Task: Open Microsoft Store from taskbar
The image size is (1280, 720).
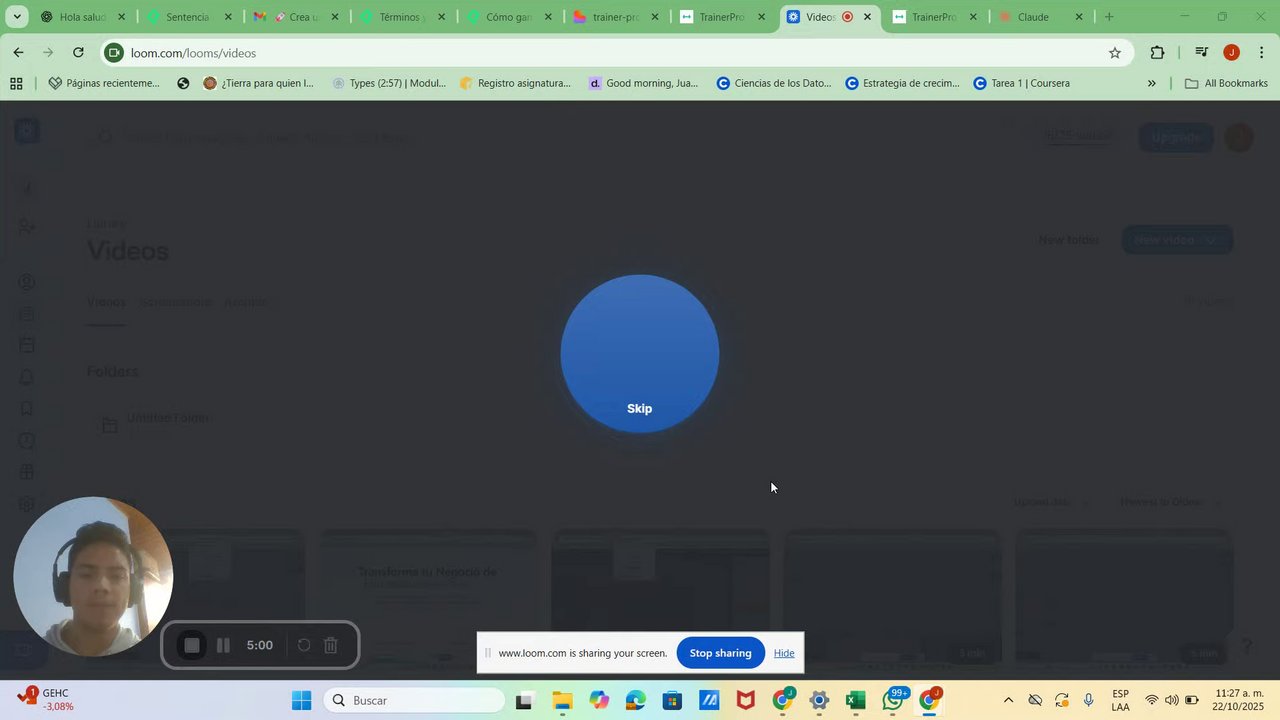Action: click(672, 701)
